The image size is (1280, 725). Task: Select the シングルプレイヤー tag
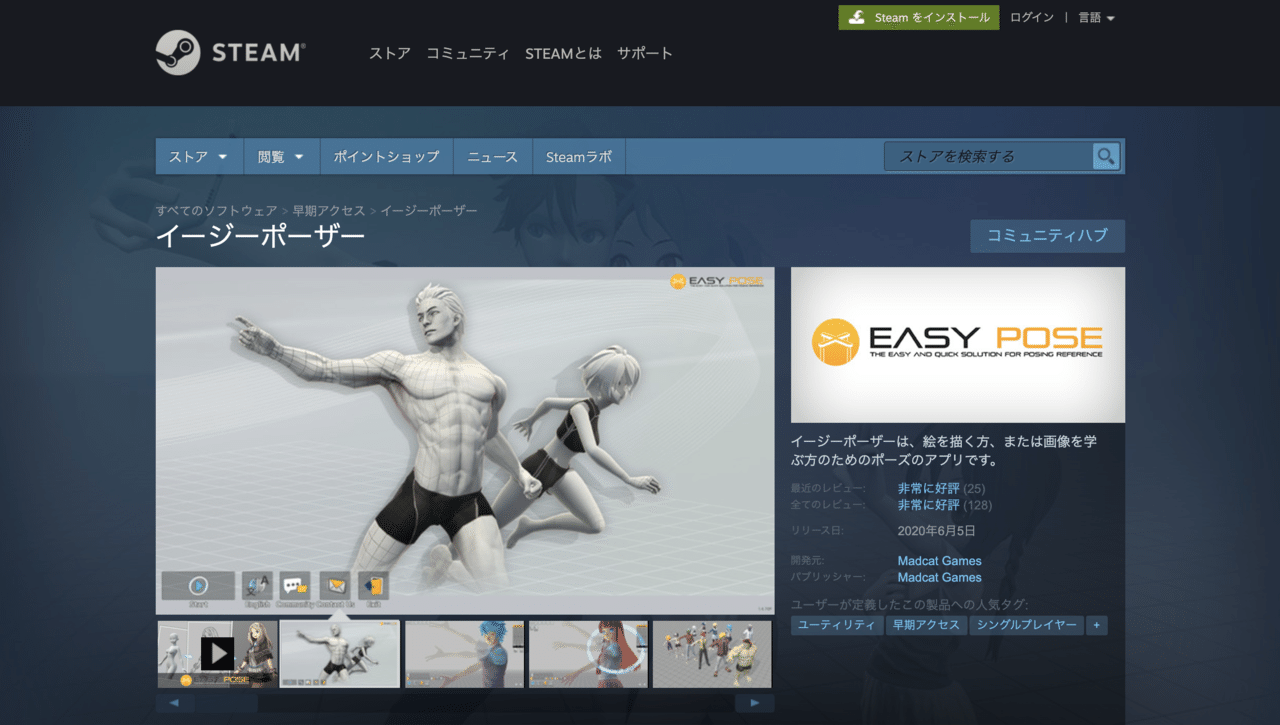[x=1026, y=625]
